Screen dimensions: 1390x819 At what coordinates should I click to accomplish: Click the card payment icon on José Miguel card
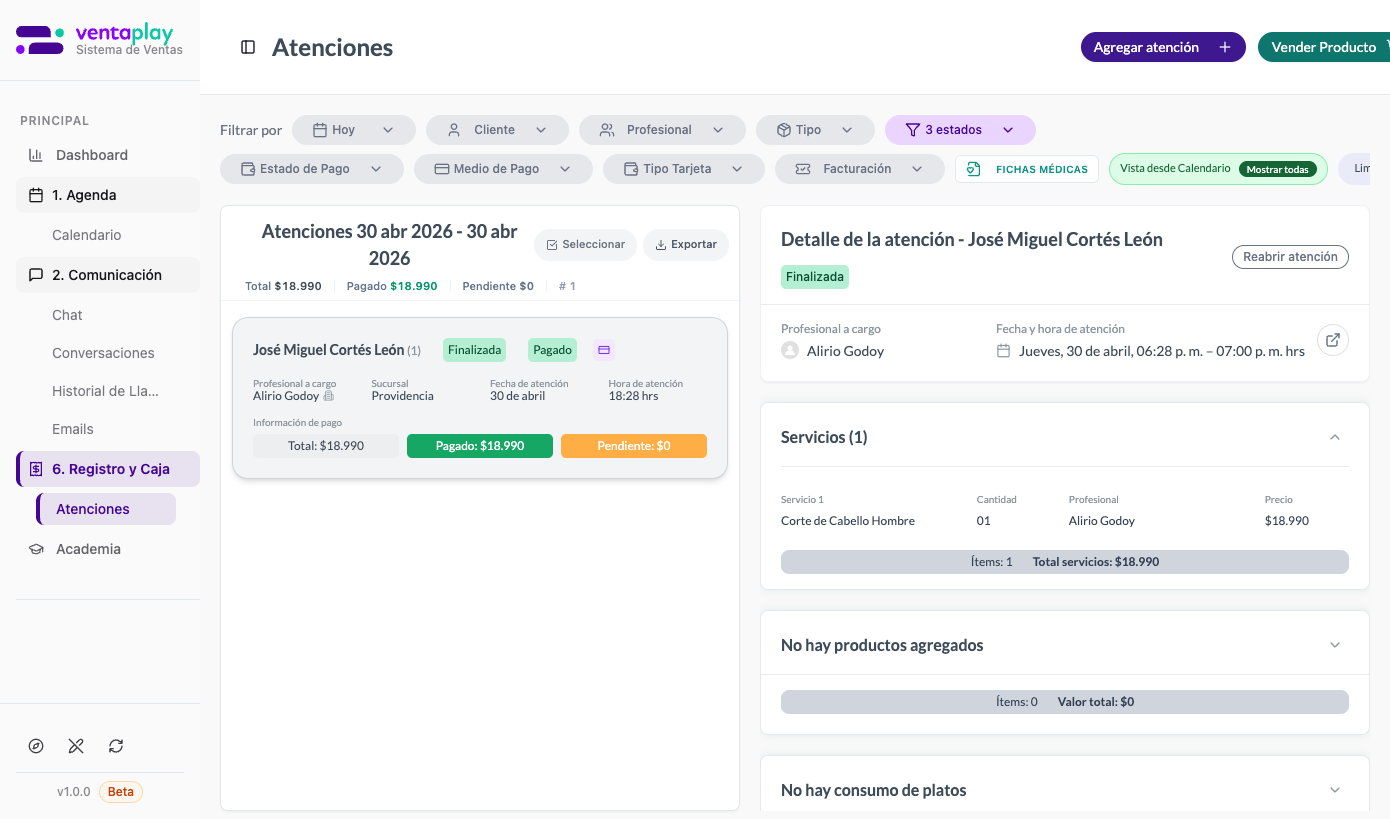click(603, 350)
